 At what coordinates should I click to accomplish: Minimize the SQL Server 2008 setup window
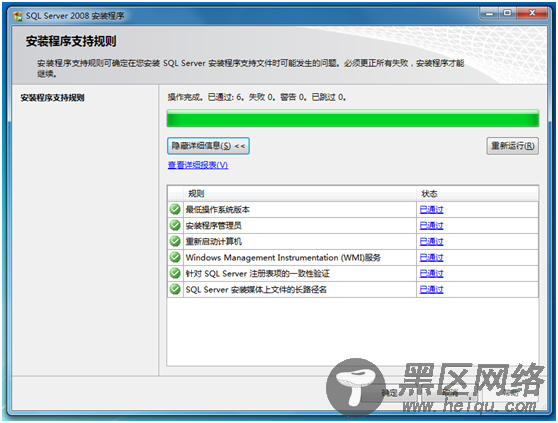pyautogui.click(x=489, y=14)
